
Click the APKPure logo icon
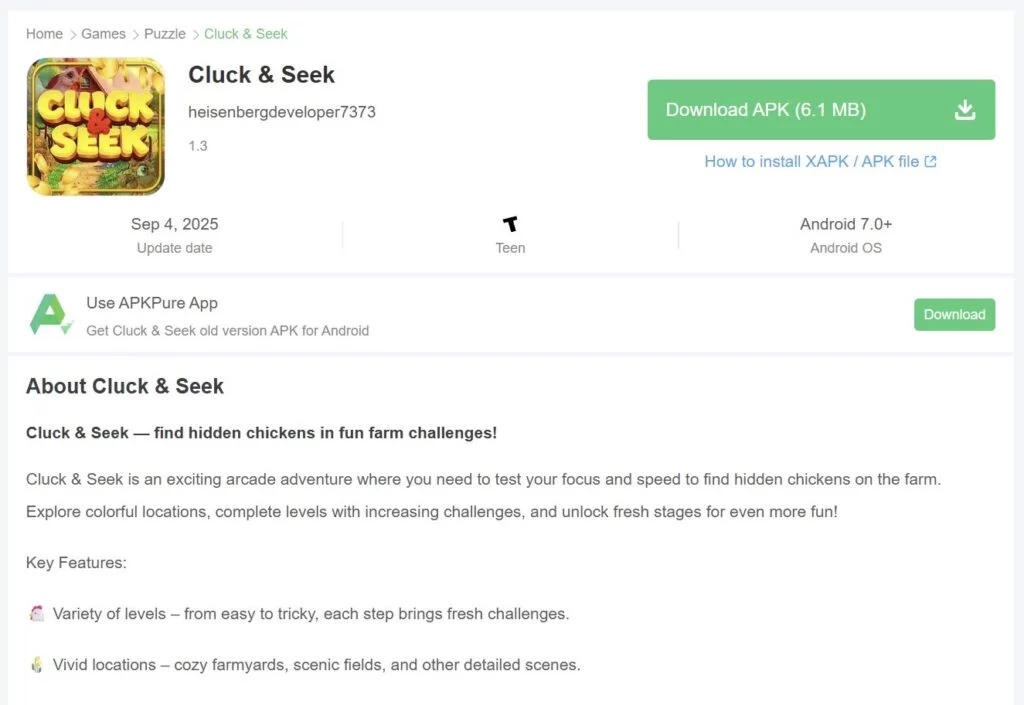50,314
